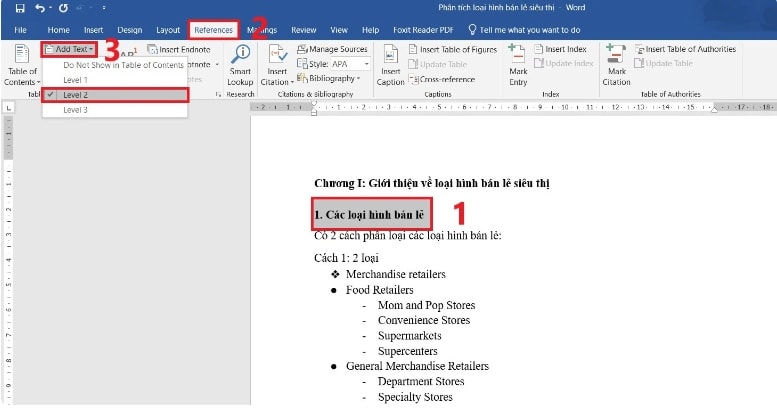This screenshot has width=777, height=408.
Task: Click 'Merchandise retailers' bullet
Action: (395, 274)
